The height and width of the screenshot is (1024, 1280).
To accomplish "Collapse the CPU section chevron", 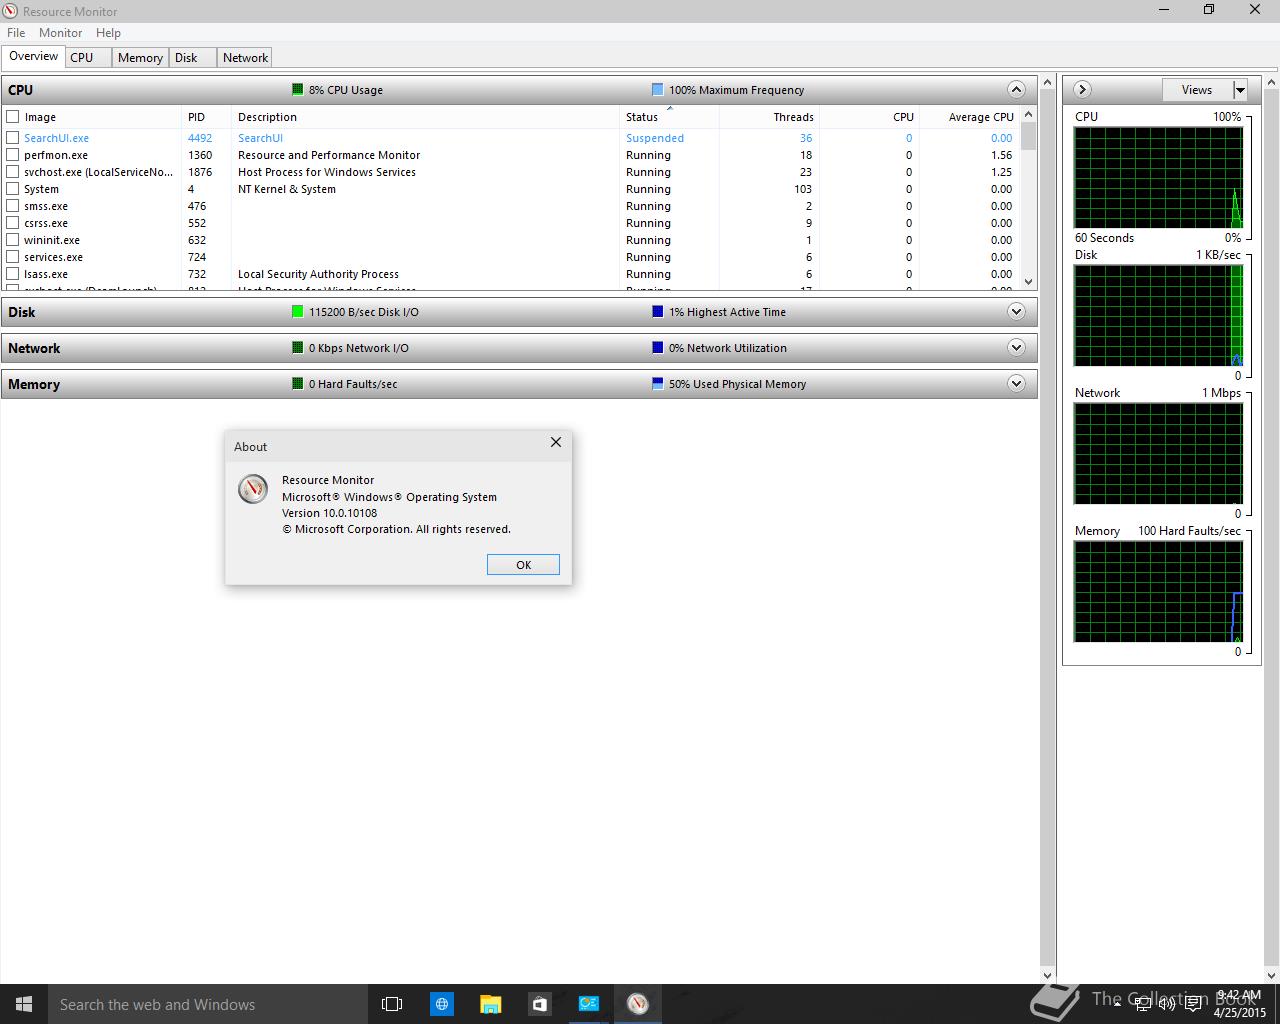I will click(x=1016, y=89).
